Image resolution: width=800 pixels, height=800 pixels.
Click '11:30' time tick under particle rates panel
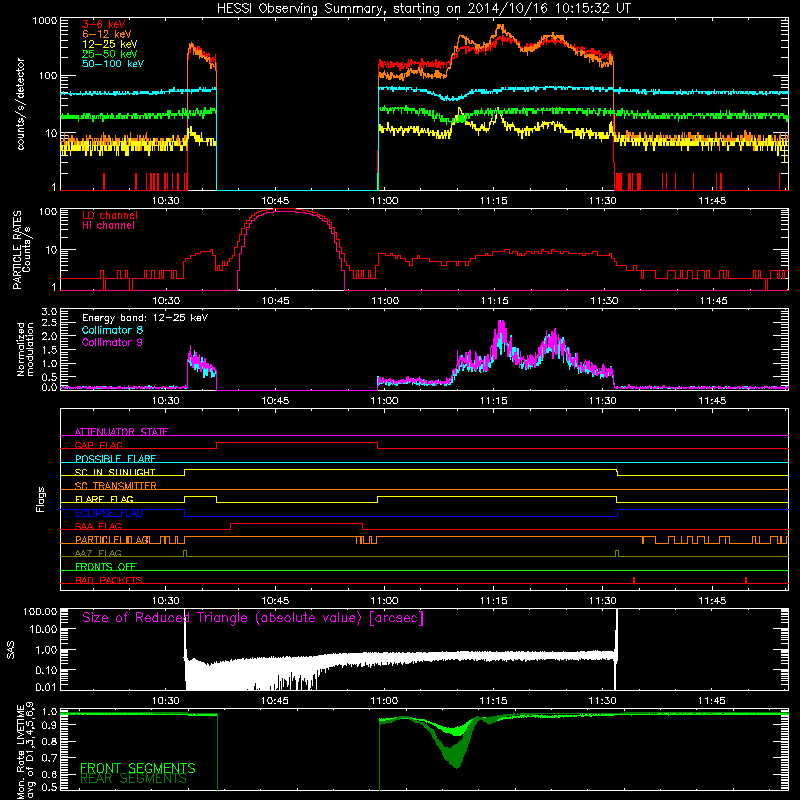(604, 301)
